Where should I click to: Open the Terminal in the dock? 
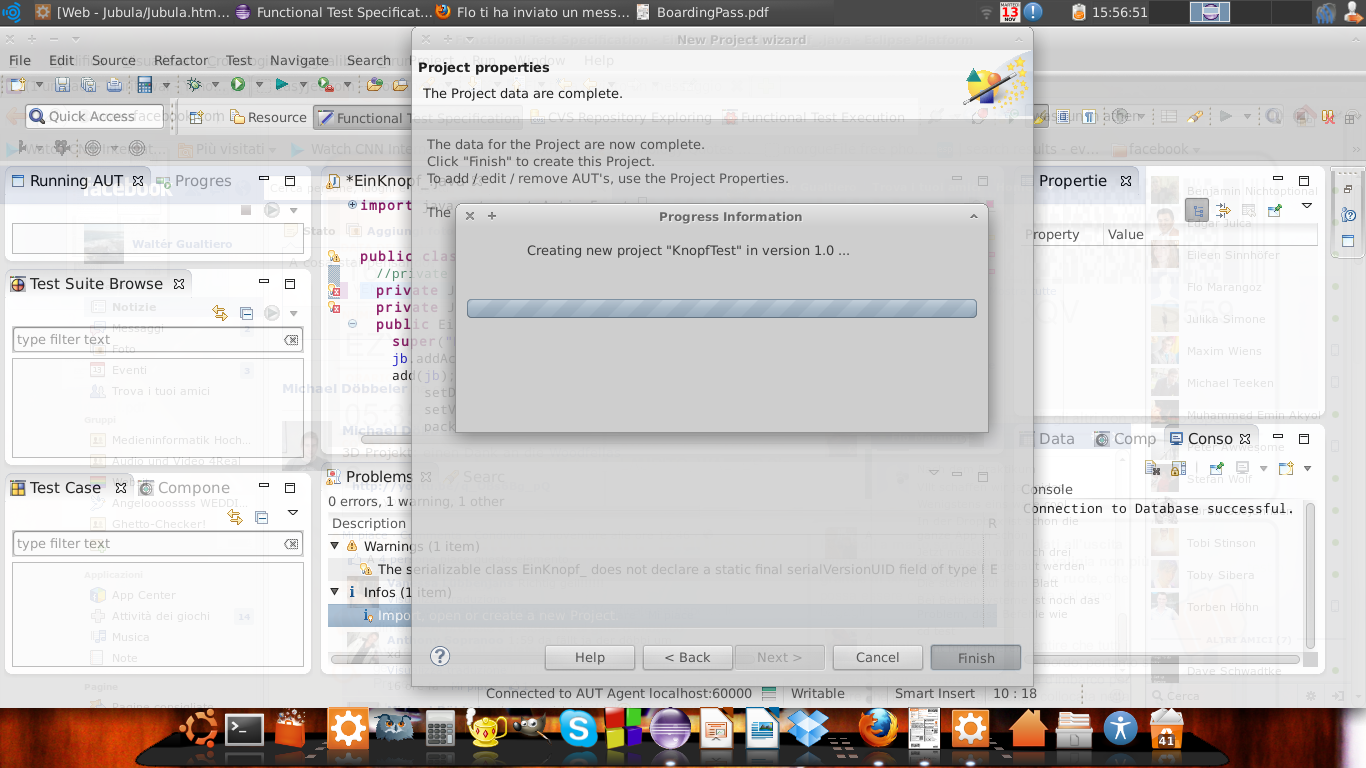243,729
